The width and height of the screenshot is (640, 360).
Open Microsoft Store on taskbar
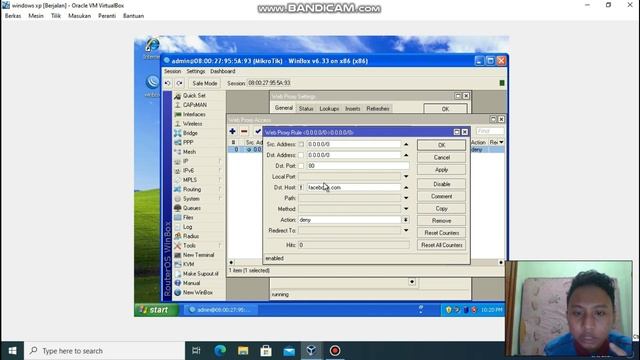[x=266, y=351]
